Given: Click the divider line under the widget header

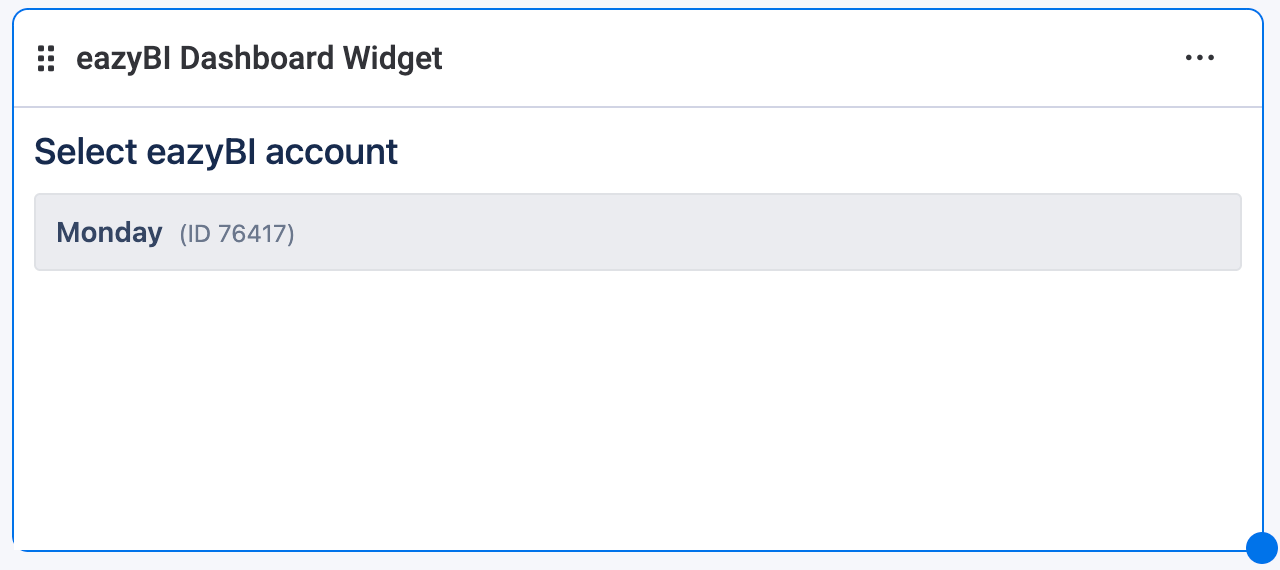Looking at the screenshot, I should [637, 106].
